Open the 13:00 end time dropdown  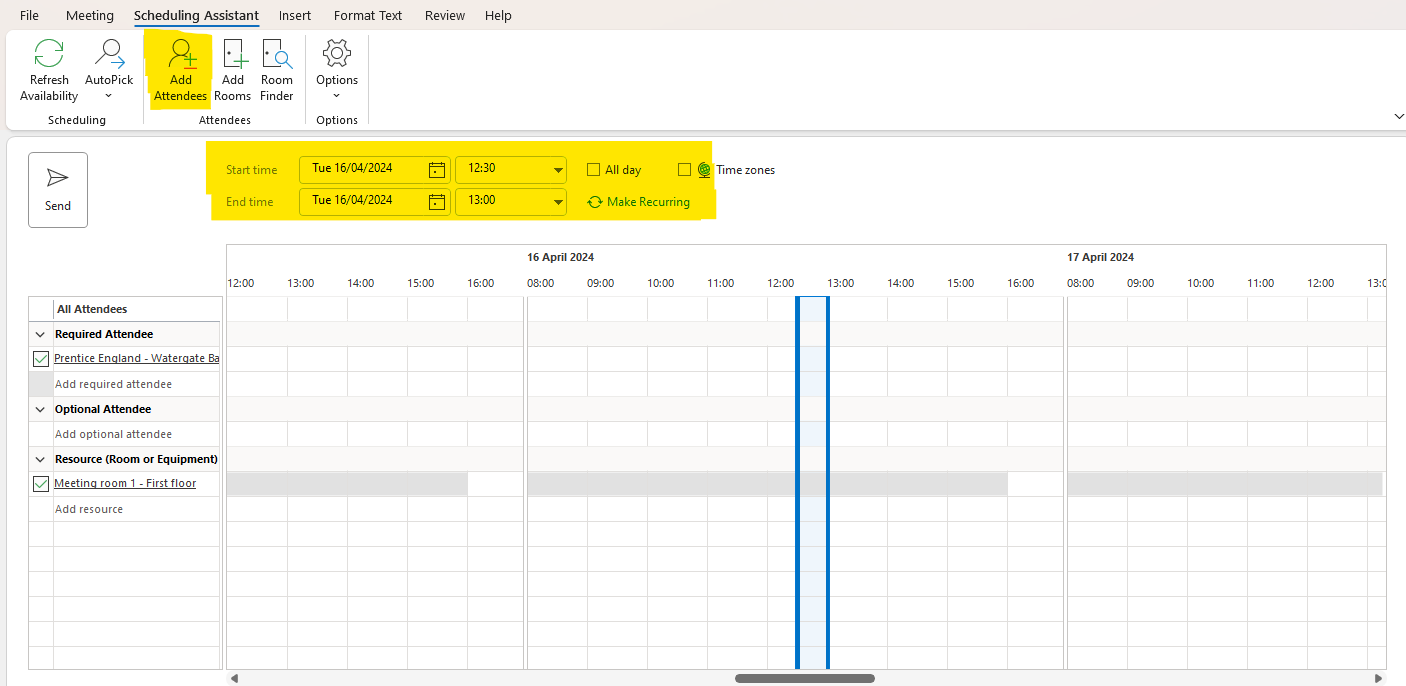click(x=558, y=202)
